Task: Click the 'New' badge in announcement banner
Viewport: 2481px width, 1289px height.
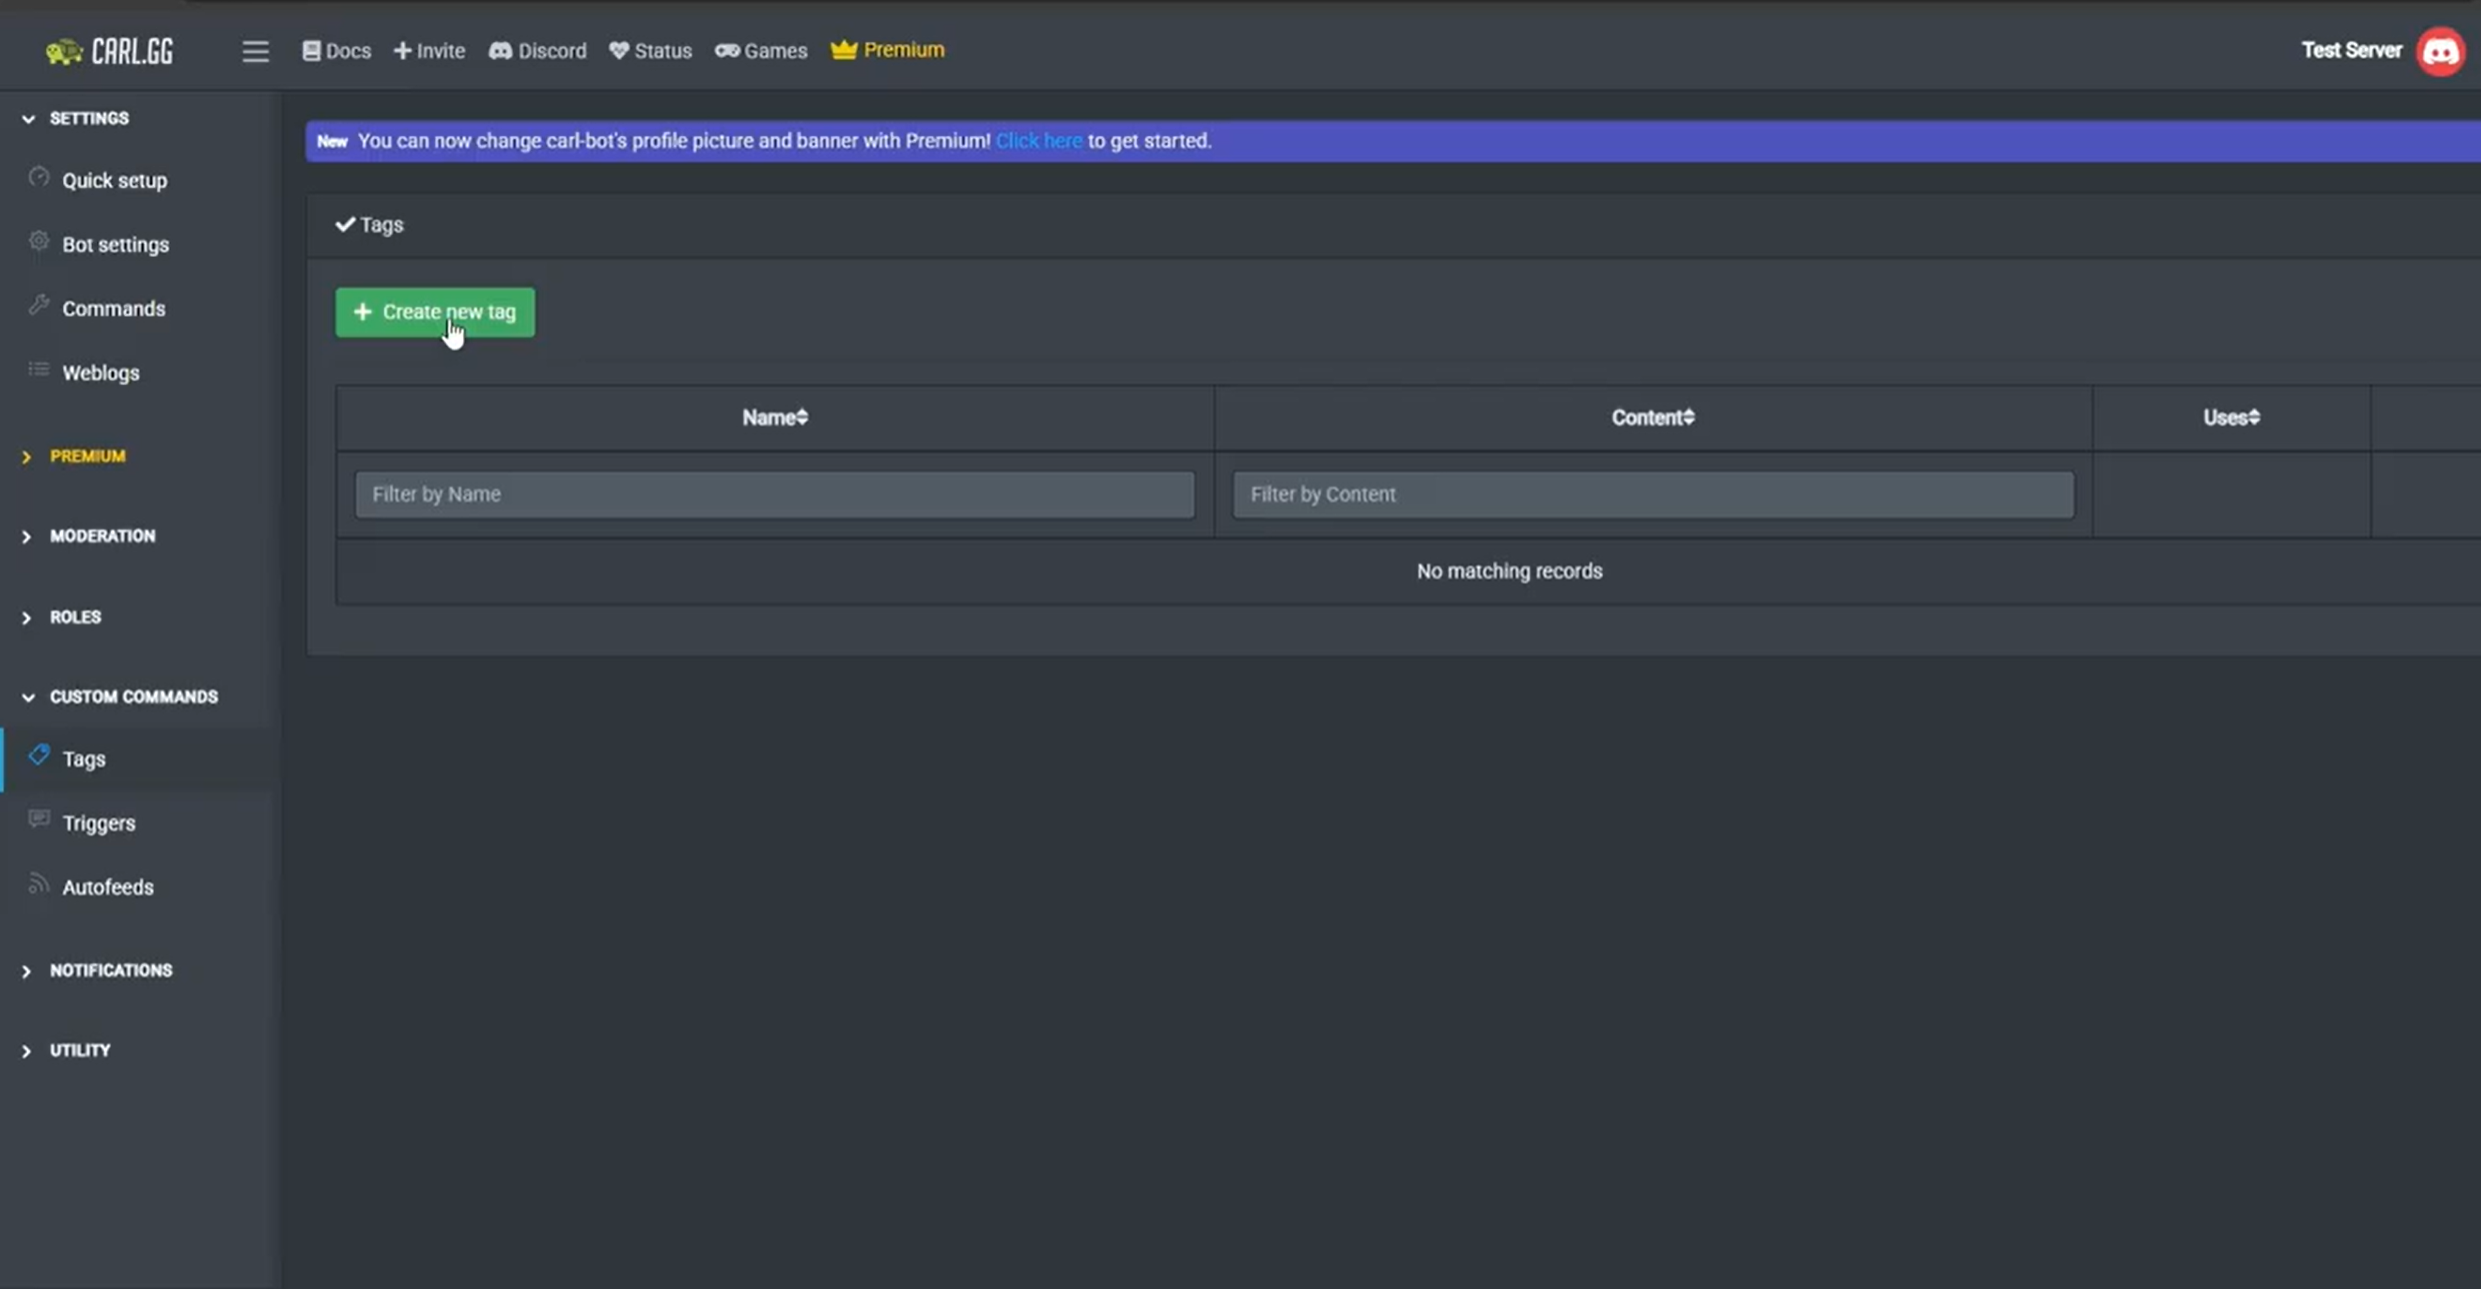Action: [332, 141]
